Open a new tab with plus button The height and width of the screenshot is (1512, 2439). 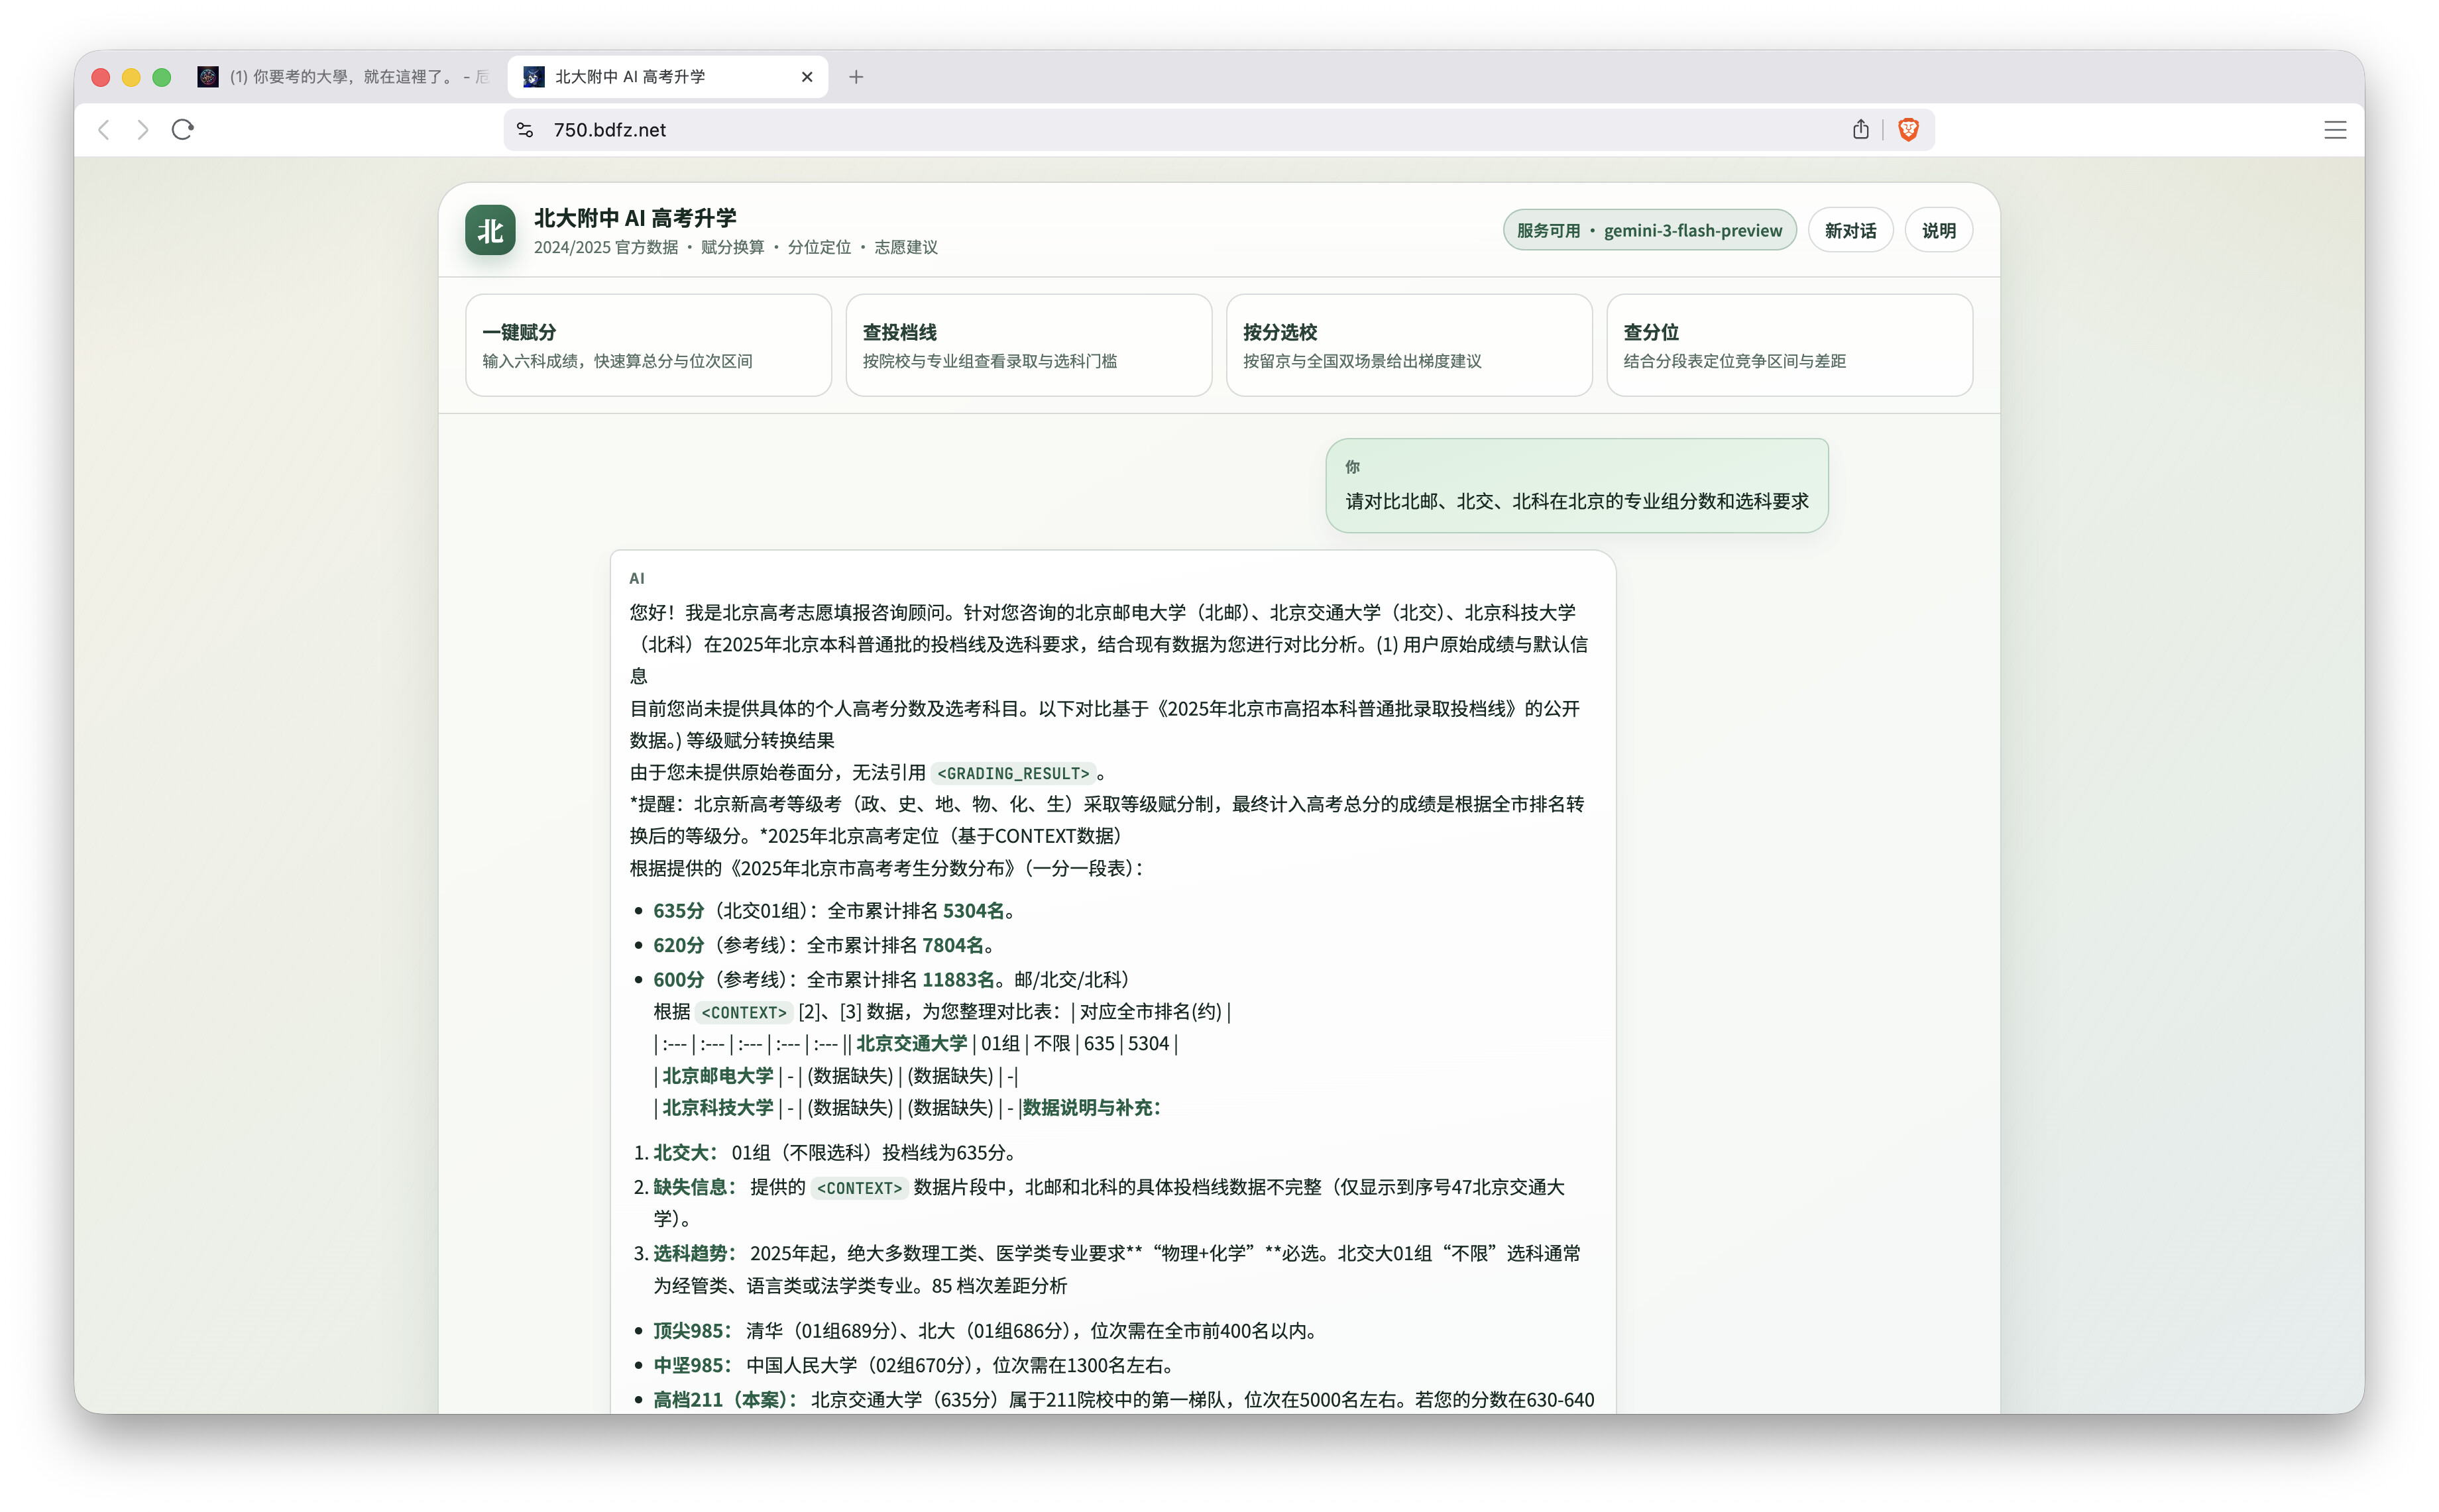tap(856, 77)
